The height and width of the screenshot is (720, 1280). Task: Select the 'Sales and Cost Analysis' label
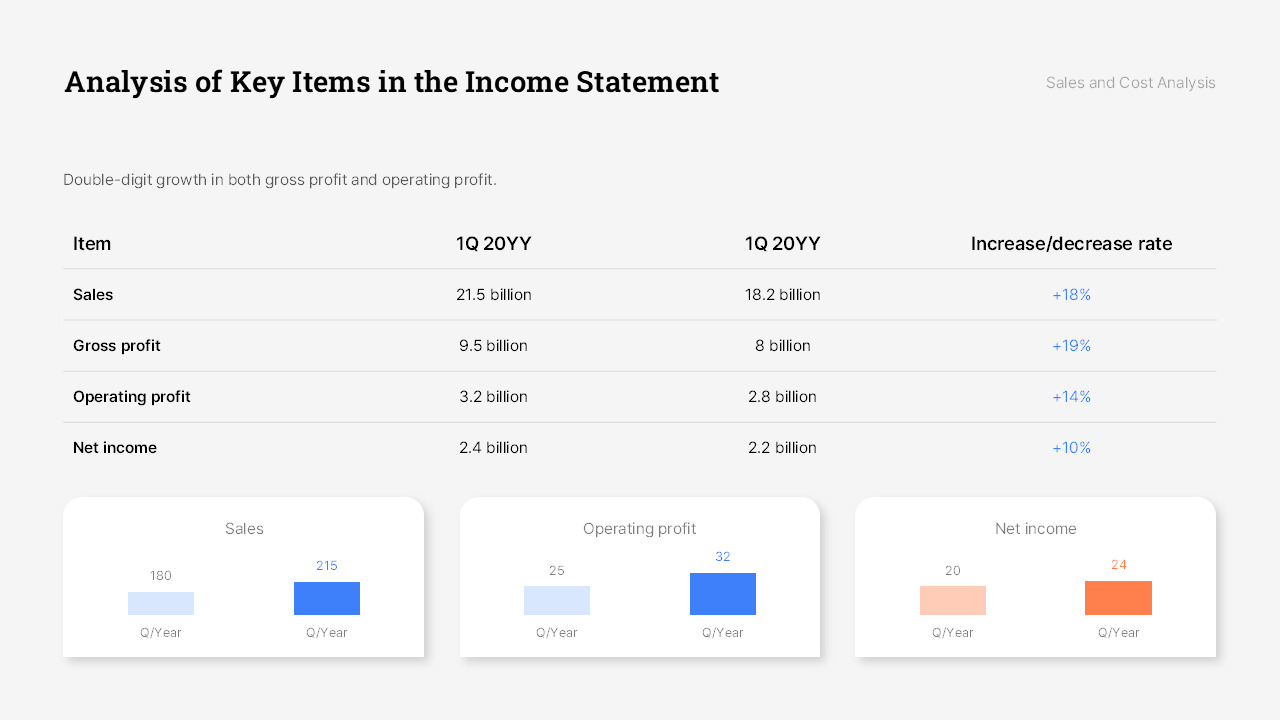click(1130, 82)
